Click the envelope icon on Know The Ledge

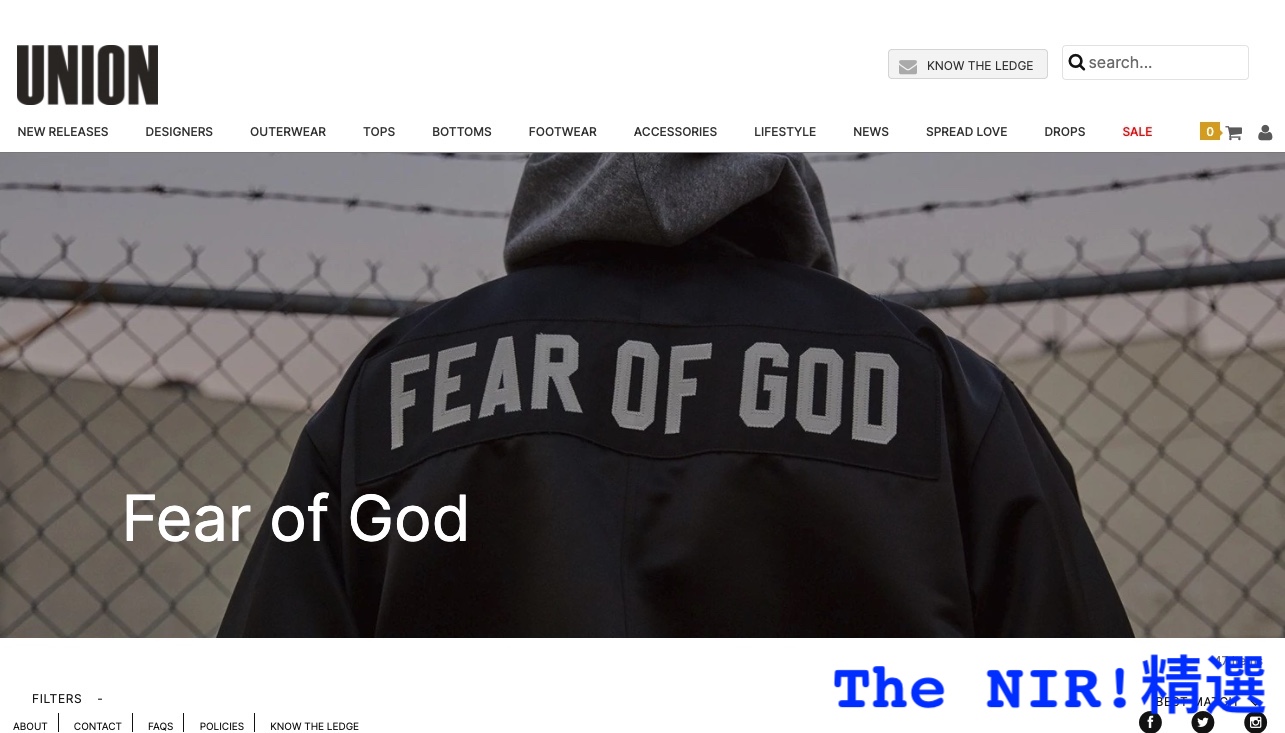(907, 66)
